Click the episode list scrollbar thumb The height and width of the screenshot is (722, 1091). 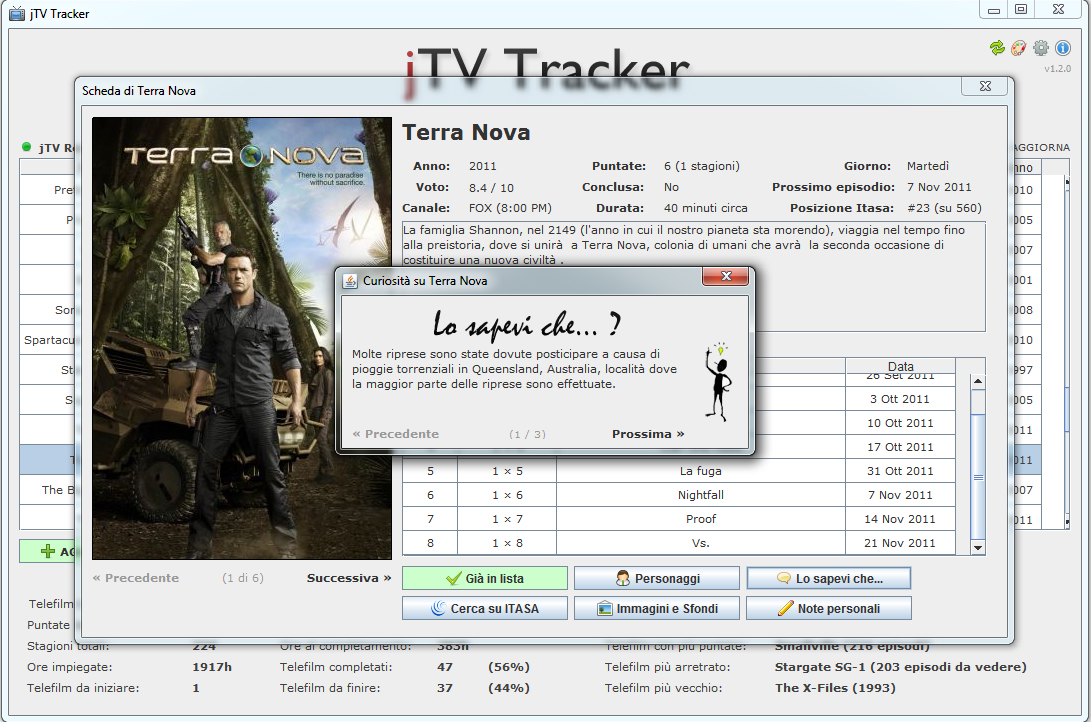click(x=978, y=476)
